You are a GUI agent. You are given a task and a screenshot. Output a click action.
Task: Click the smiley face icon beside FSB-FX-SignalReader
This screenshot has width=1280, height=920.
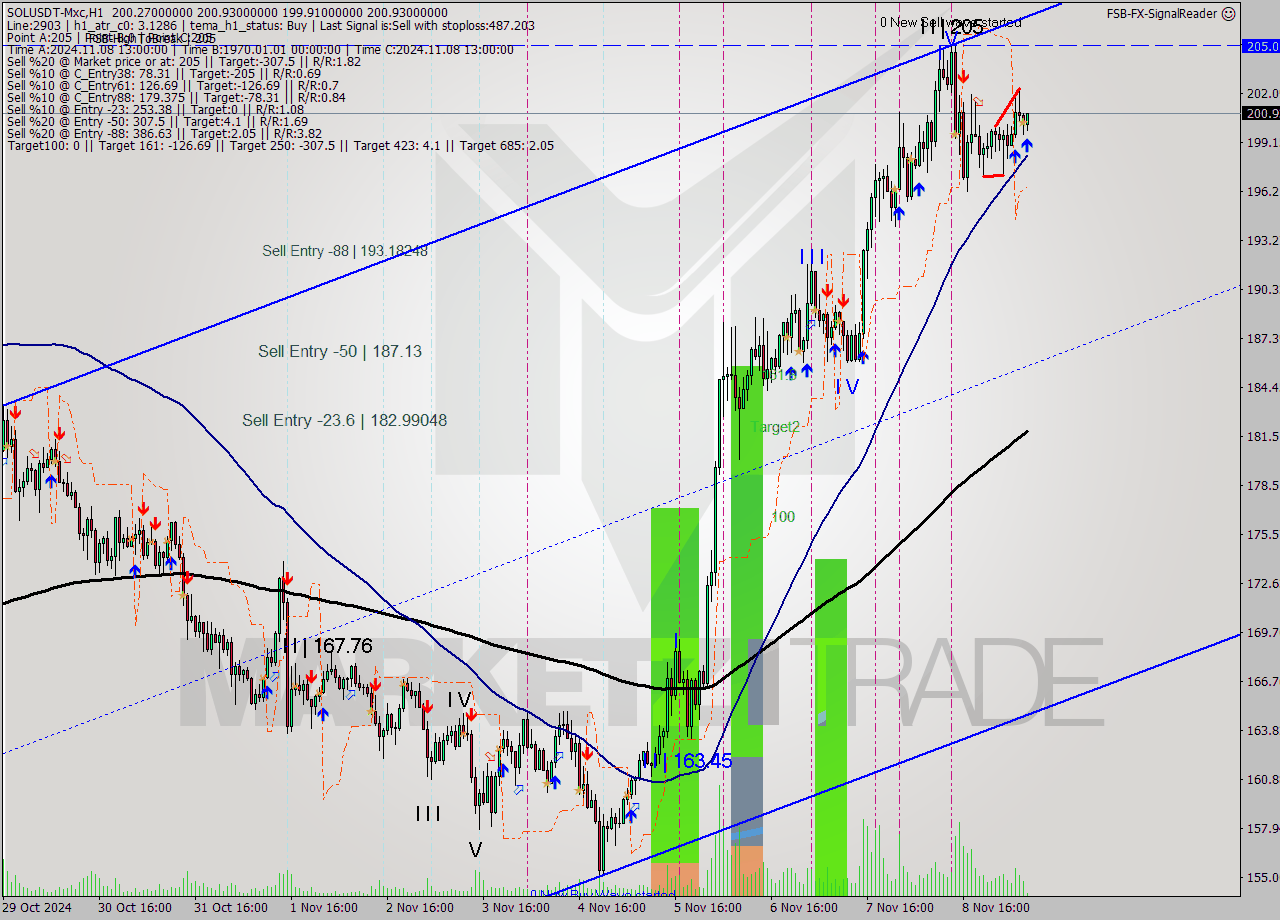click(1229, 14)
